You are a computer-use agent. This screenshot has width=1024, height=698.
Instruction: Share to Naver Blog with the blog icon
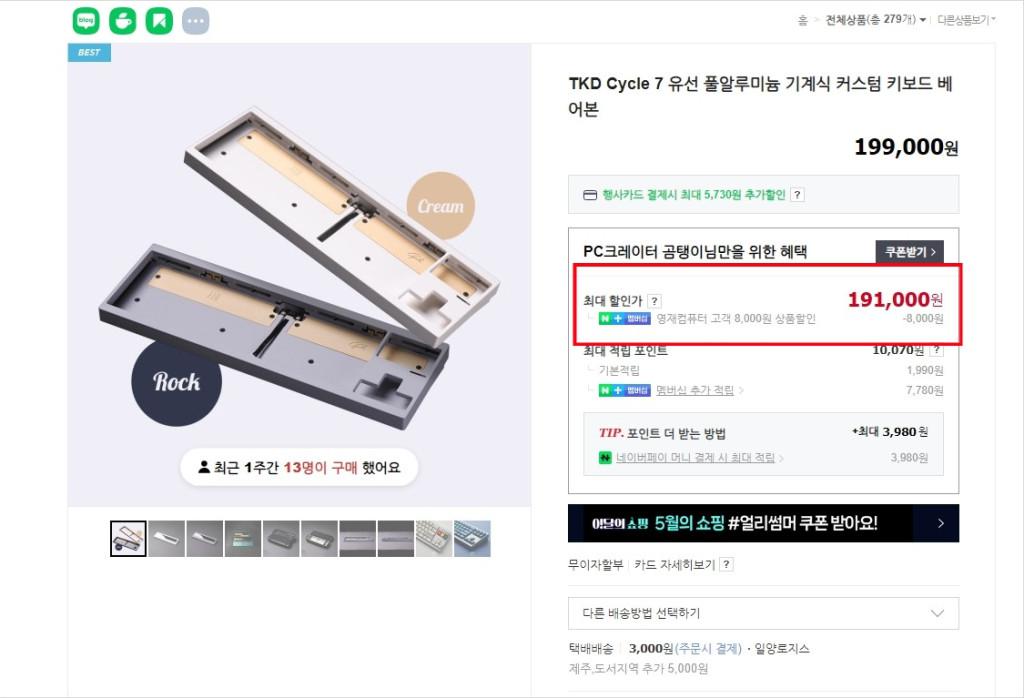(86, 21)
